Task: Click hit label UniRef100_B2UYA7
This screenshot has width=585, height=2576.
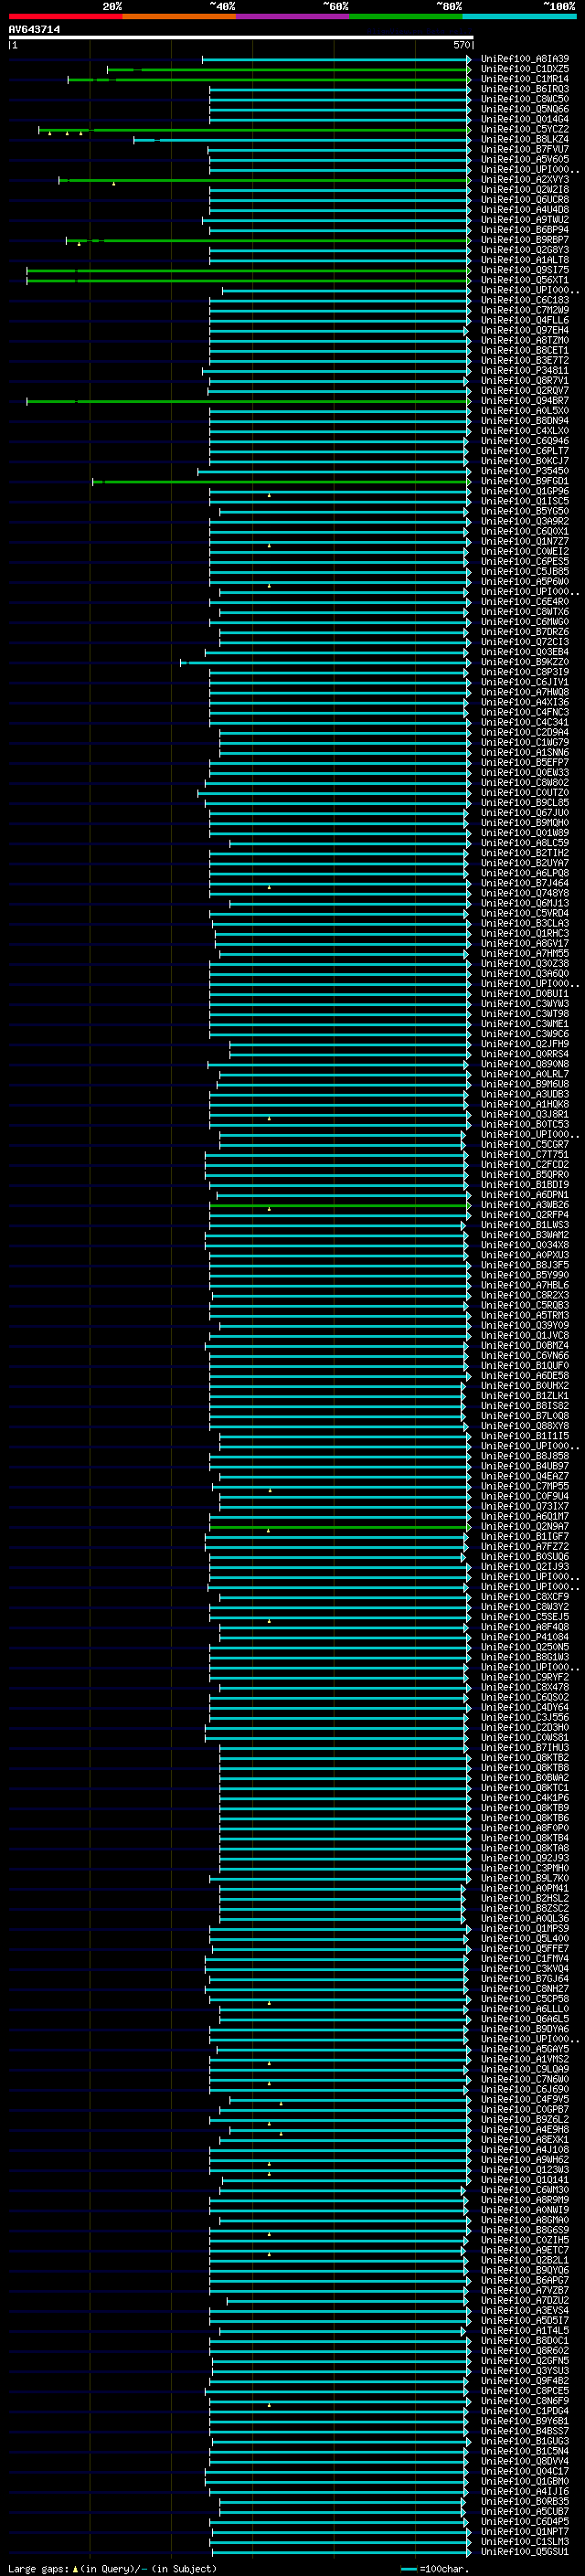Action: pyautogui.click(x=524, y=863)
